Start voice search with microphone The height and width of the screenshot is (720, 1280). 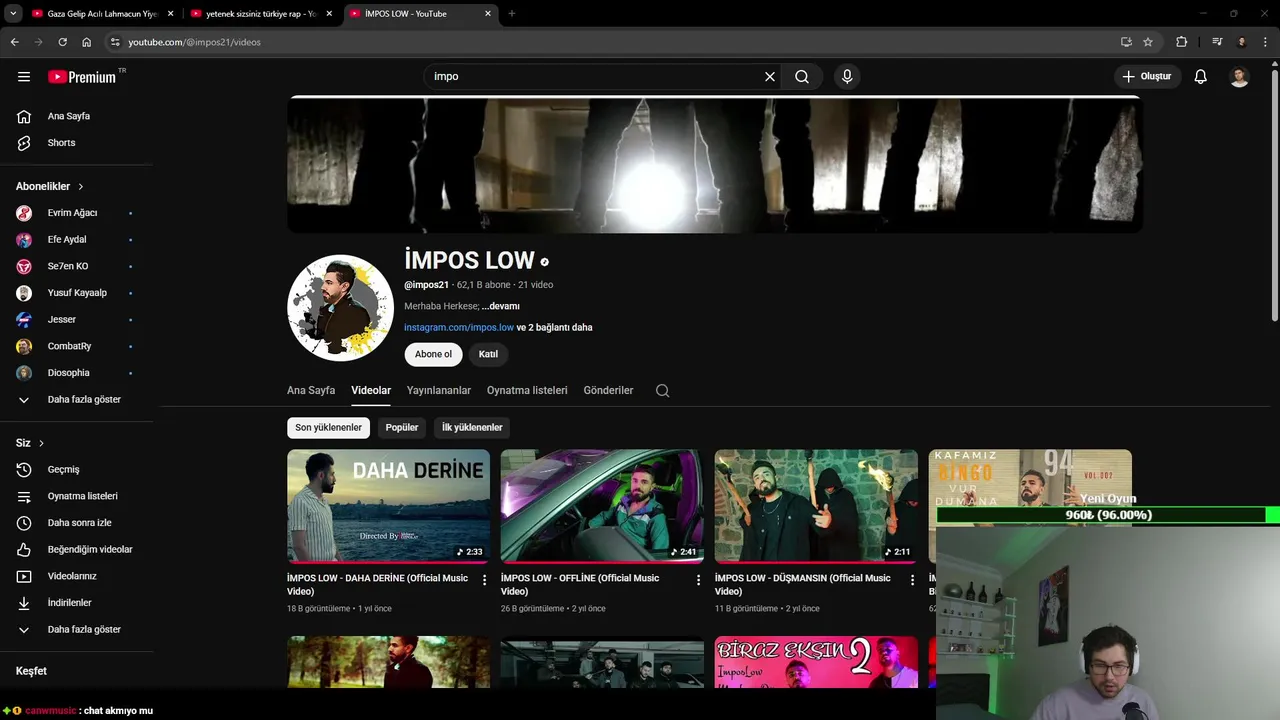(x=847, y=76)
